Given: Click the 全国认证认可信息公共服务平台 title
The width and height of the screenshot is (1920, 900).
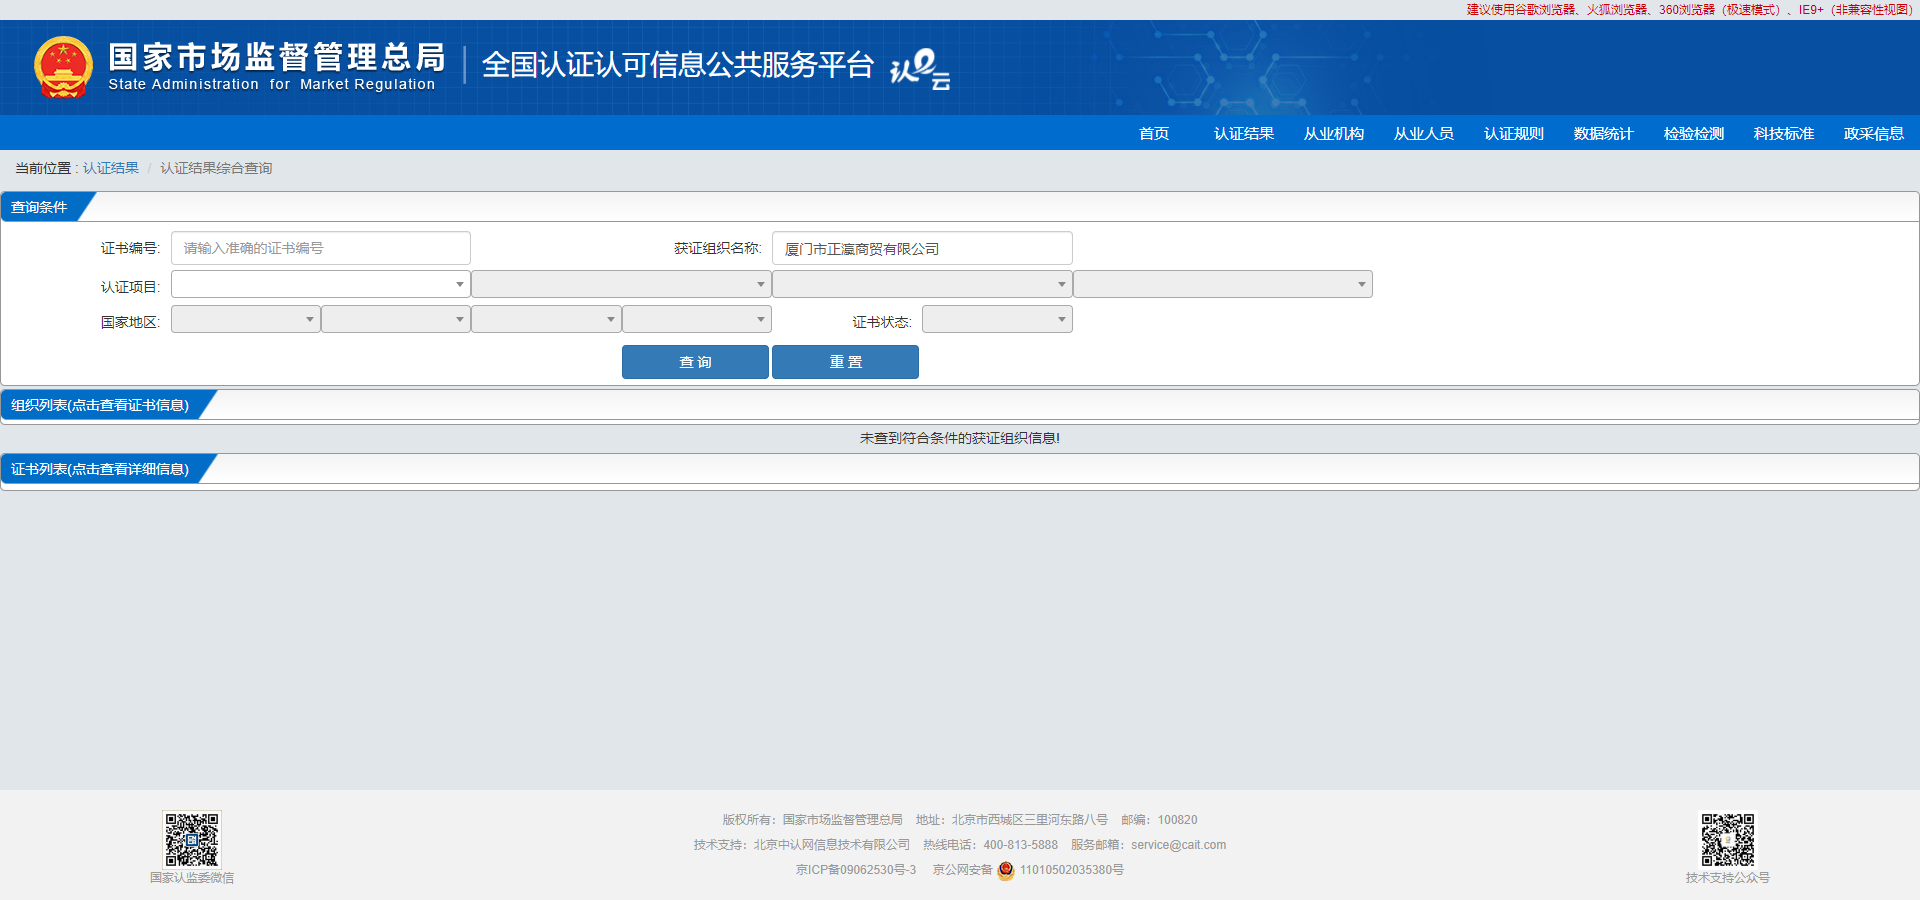Looking at the screenshot, I should tap(678, 65).
